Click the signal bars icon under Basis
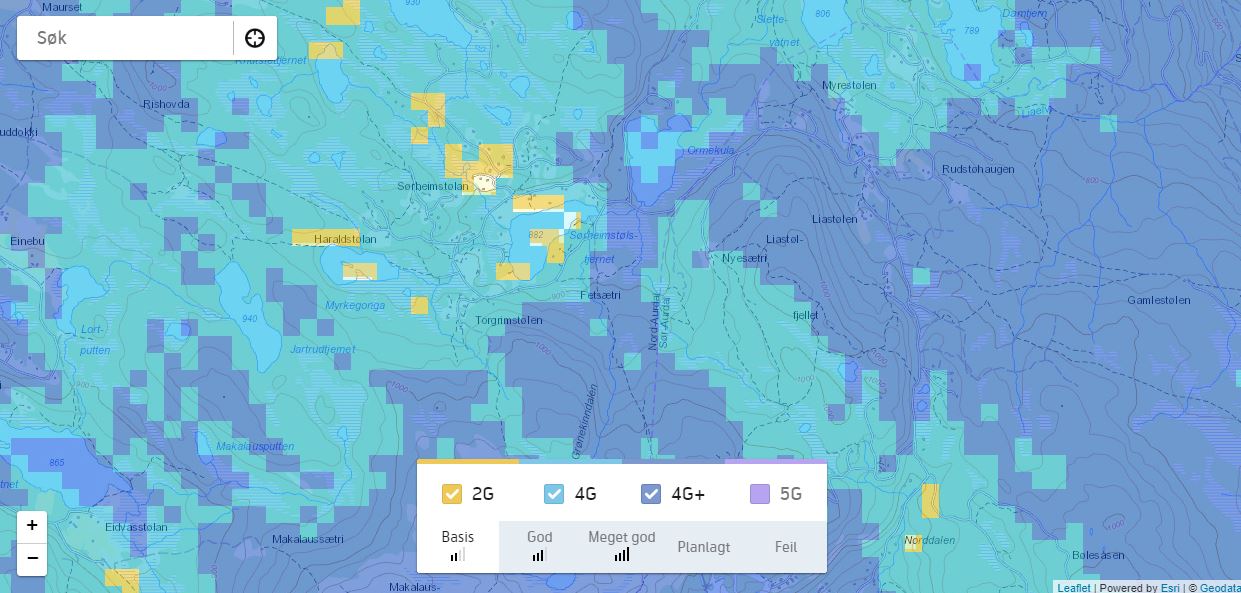This screenshot has width=1241, height=593. (457, 555)
